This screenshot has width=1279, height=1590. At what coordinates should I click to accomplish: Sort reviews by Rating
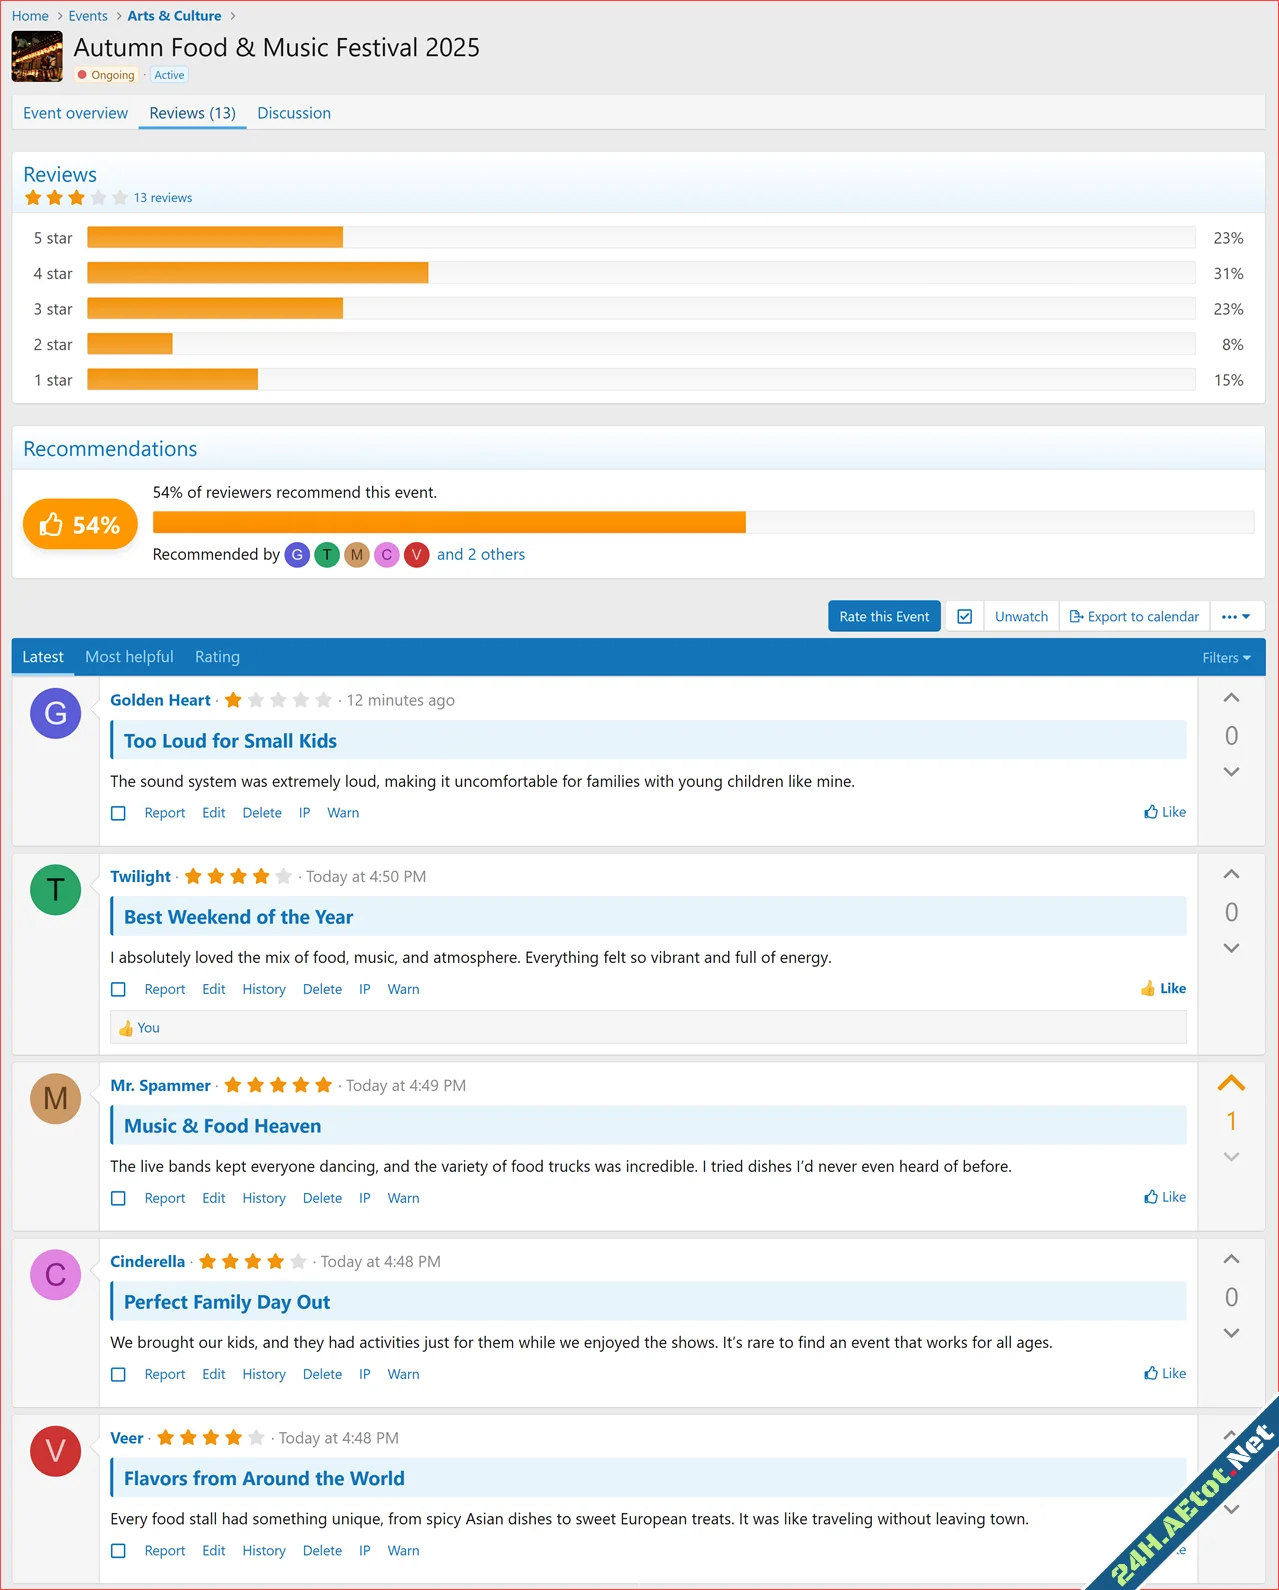[x=217, y=657]
